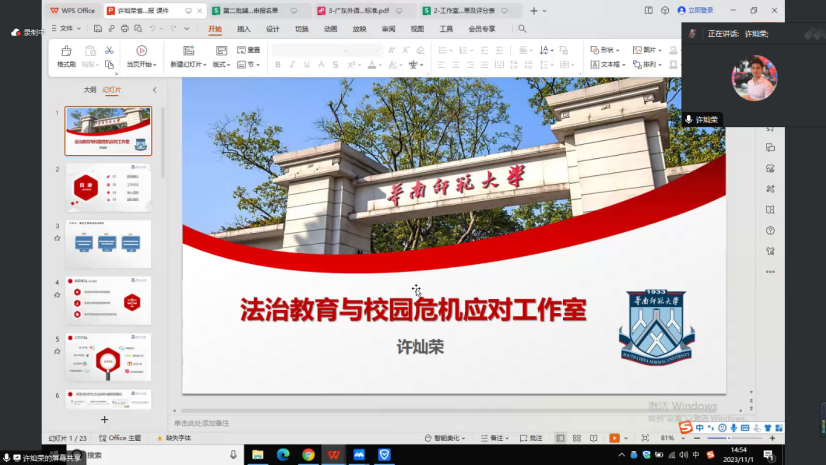Image resolution: width=826 pixels, height=465 pixels.
Task: Open the Insert (插入) ribbon tab
Action: [244, 29]
